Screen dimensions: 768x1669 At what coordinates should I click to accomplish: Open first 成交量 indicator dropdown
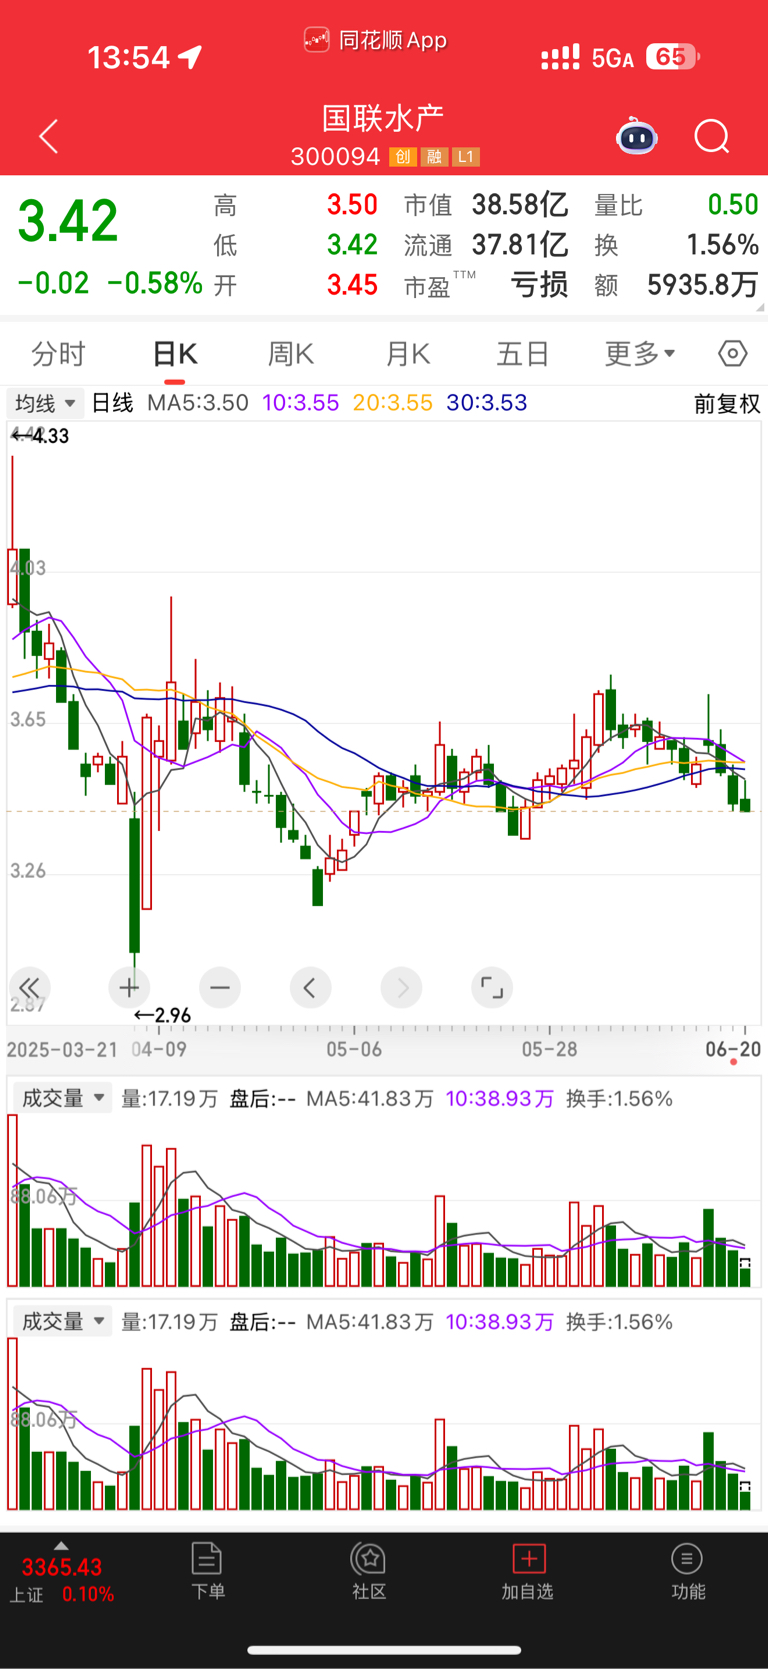[x=62, y=1098]
